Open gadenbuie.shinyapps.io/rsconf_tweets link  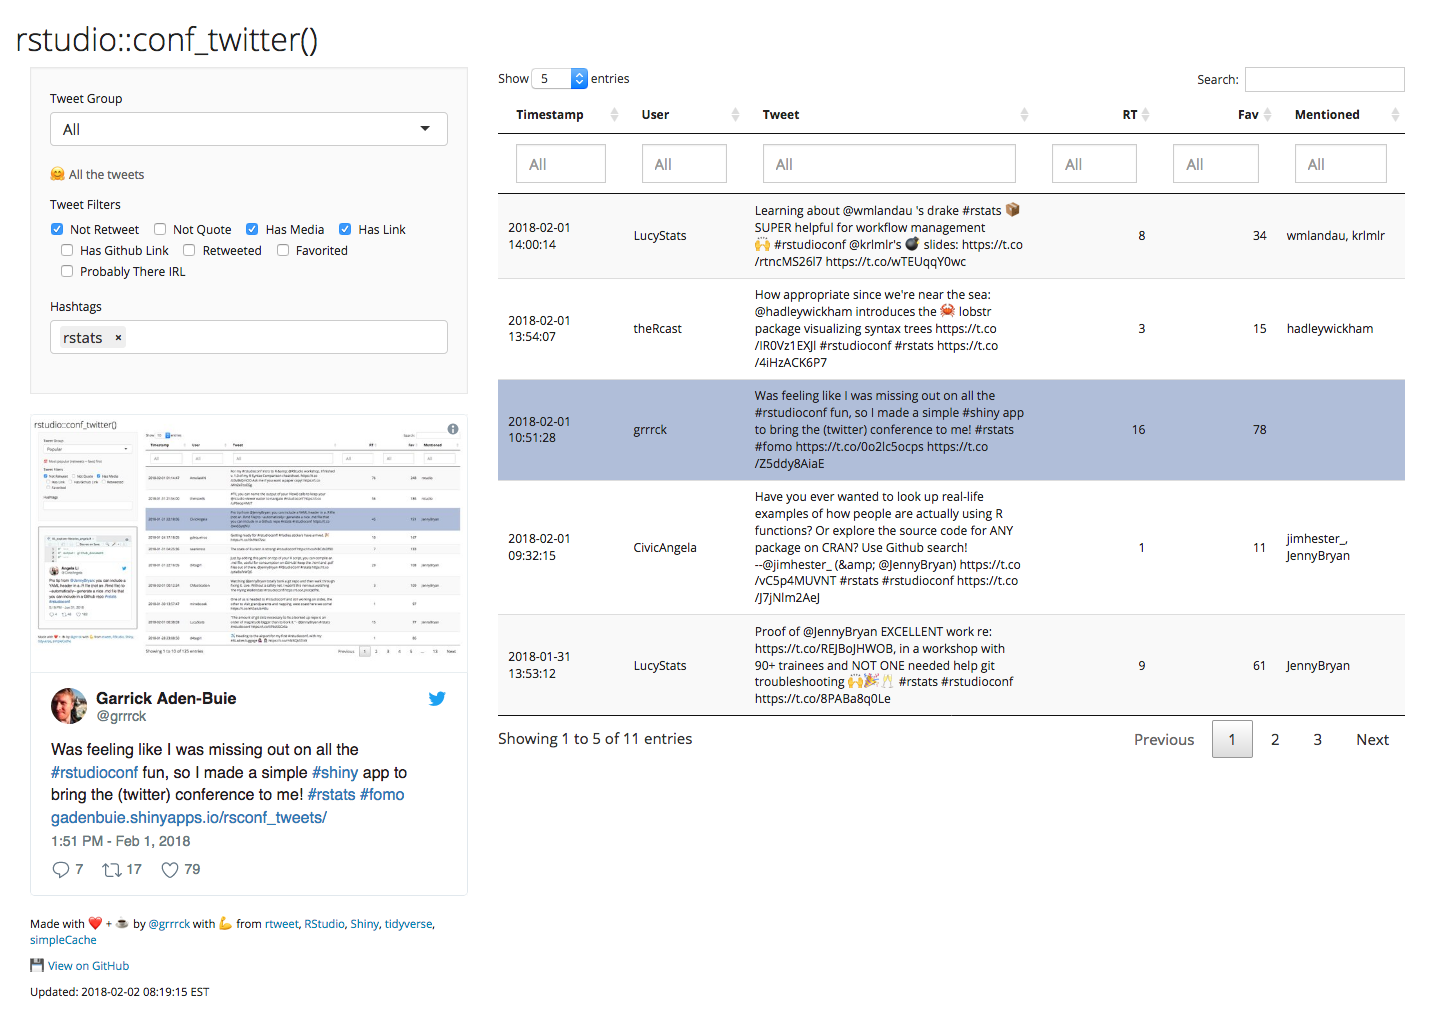(x=189, y=818)
